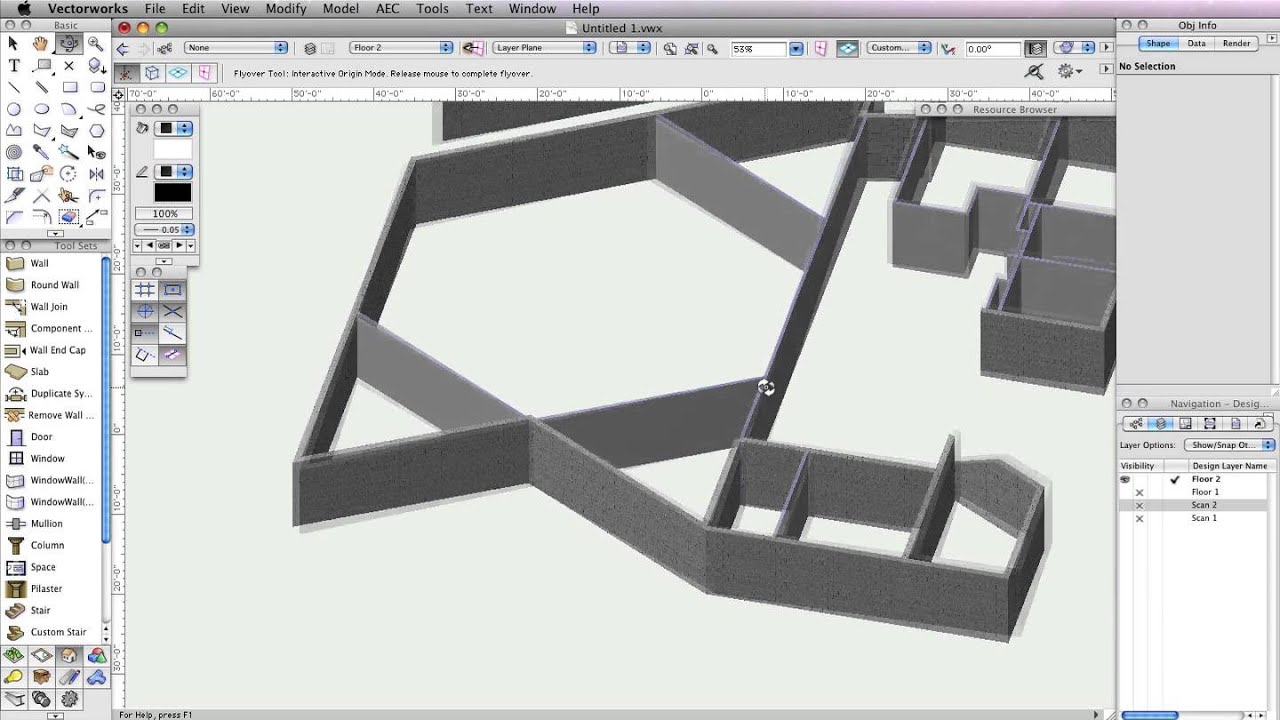This screenshot has height=720, width=1280.
Task: Toggle Snap to Intersection constraint
Action: point(173,312)
